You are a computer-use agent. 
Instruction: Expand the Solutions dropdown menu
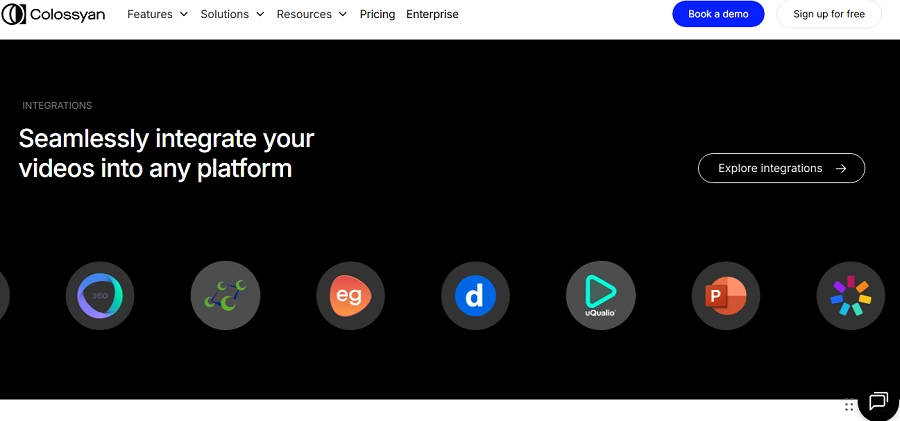[x=232, y=14]
